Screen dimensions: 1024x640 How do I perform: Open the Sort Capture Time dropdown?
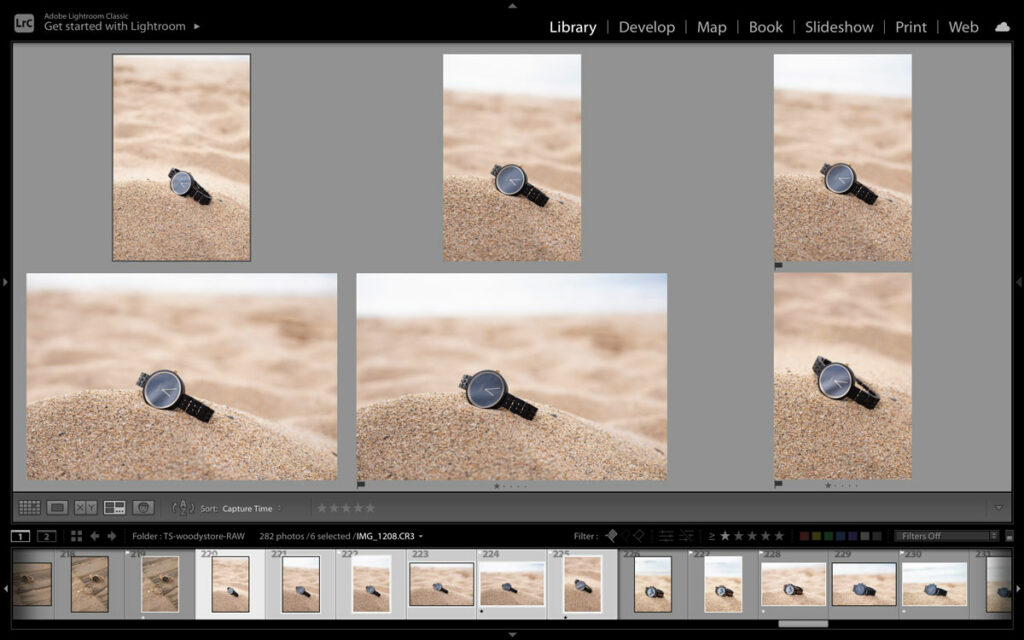tap(250, 508)
